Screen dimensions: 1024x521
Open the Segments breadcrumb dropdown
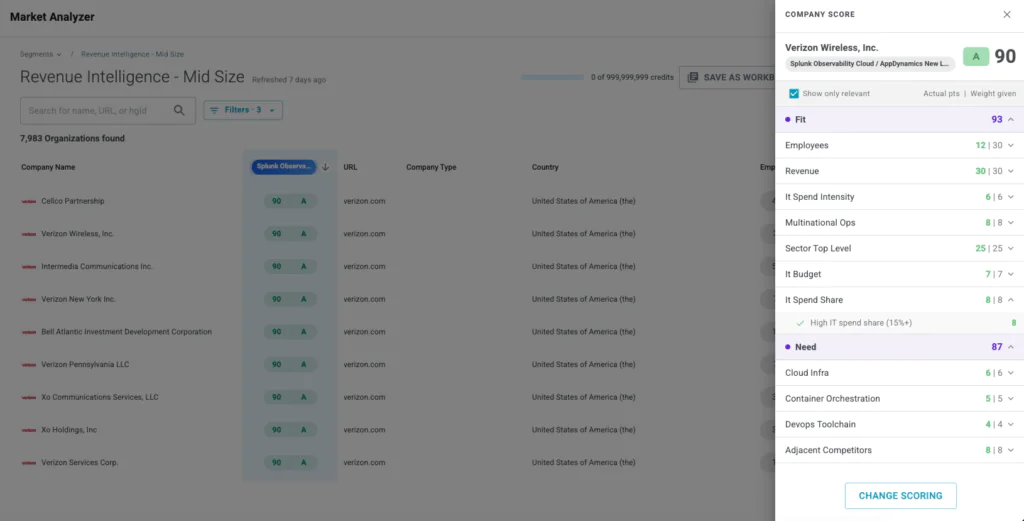coord(40,54)
